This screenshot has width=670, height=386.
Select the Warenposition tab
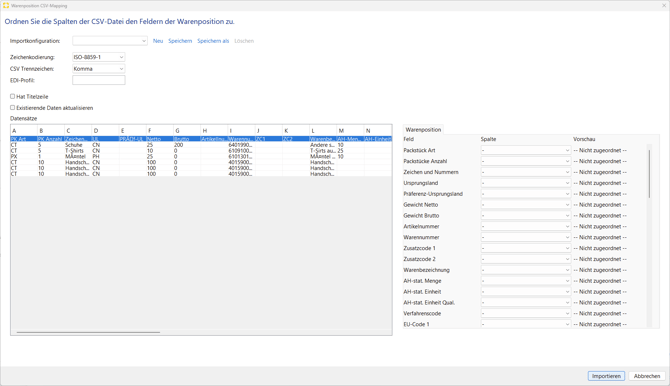point(423,130)
